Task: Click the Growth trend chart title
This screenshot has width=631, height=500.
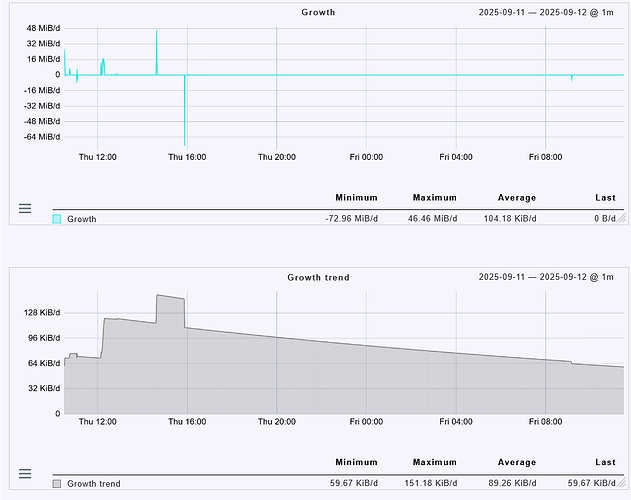Action: [318, 277]
